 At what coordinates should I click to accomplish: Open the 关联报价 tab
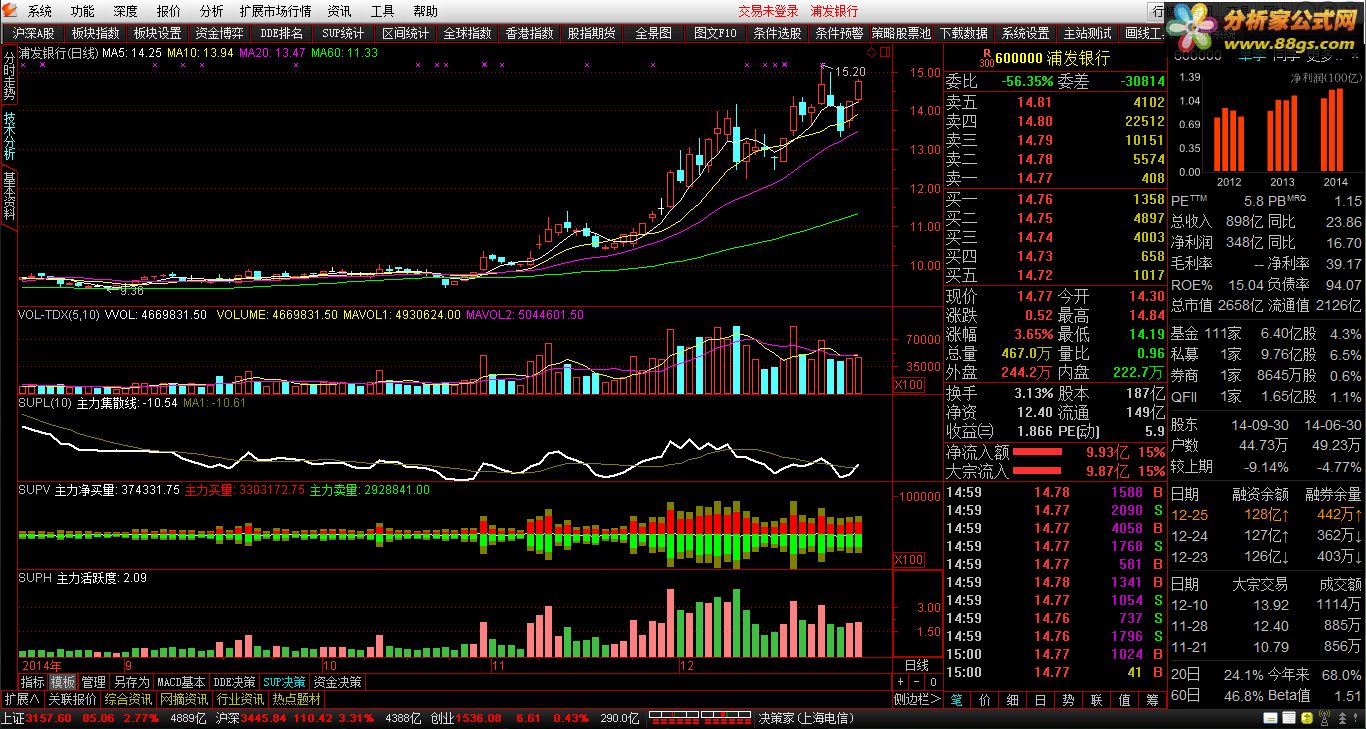72,699
